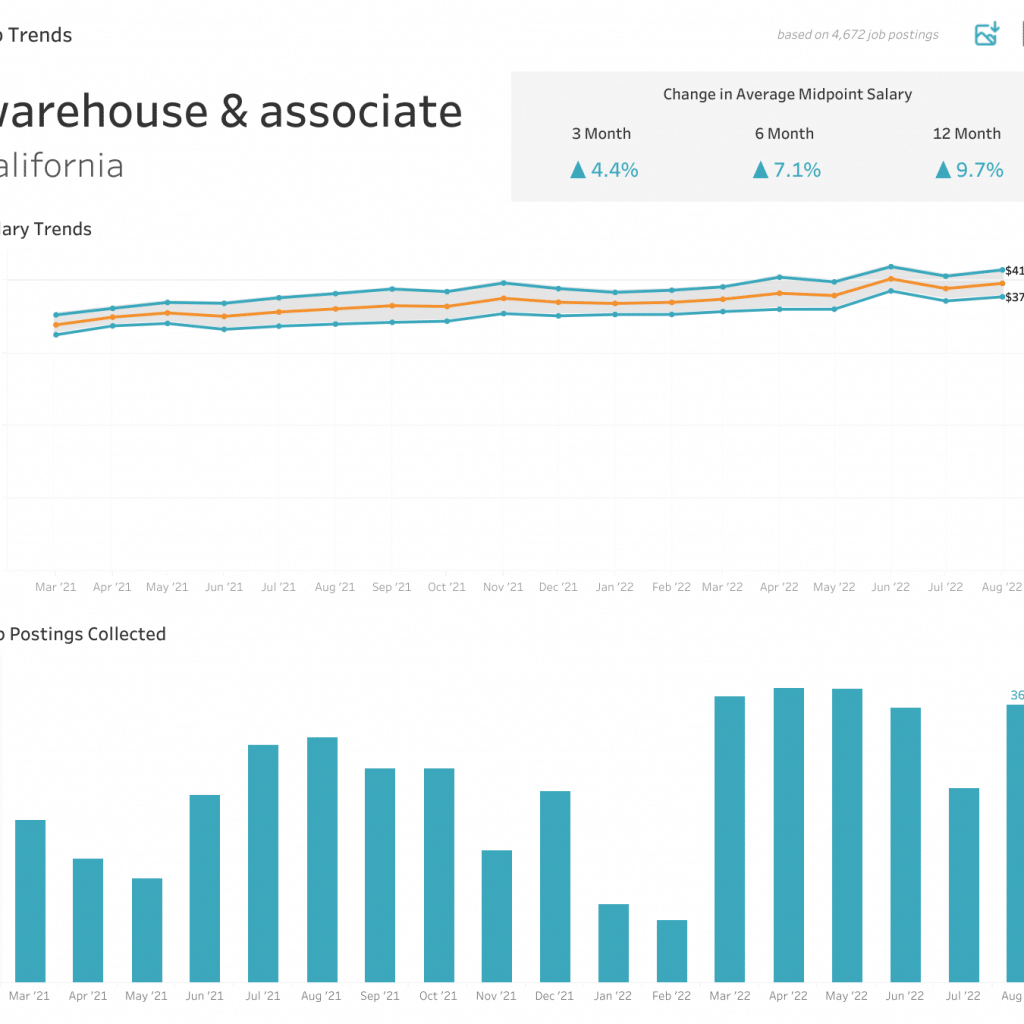Click orange midpoint data point for Aug '22
This screenshot has height=1024, width=1024.
click(x=1002, y=283)
